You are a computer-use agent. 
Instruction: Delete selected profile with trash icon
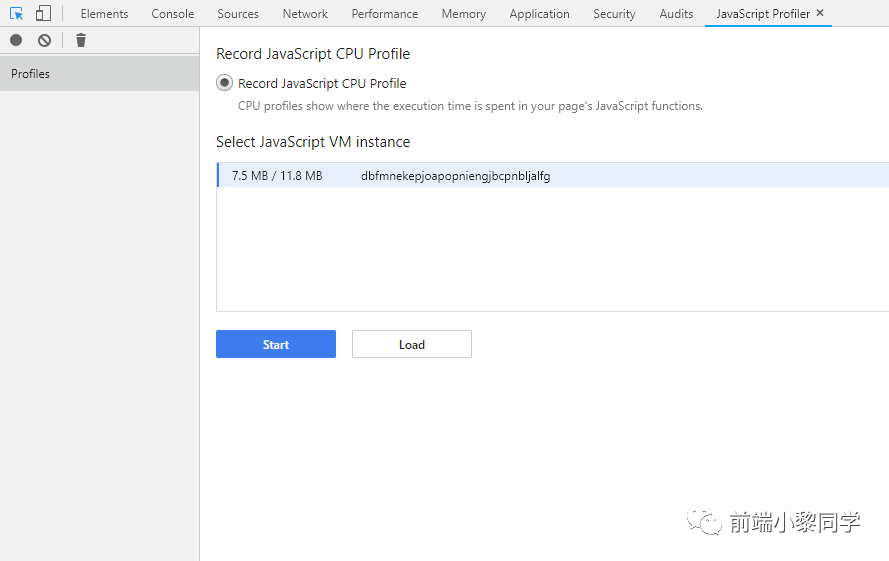coord(81,40)
